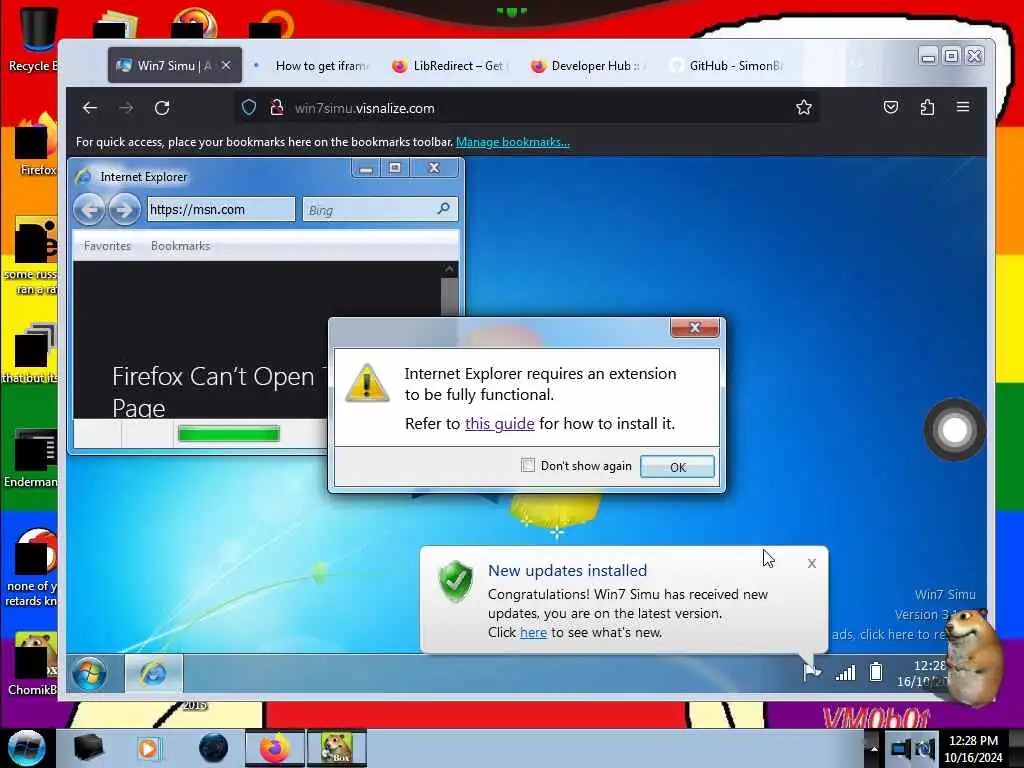Viewport: 1024px width, 768px height.
Task: Tick the Don't show again checkbox
Action: click(x=528, y=465)
